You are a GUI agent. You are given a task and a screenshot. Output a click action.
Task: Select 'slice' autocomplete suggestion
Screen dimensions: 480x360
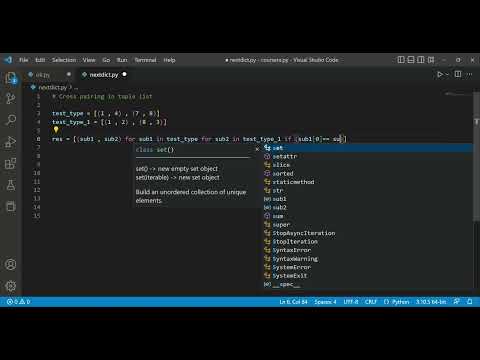367,165
